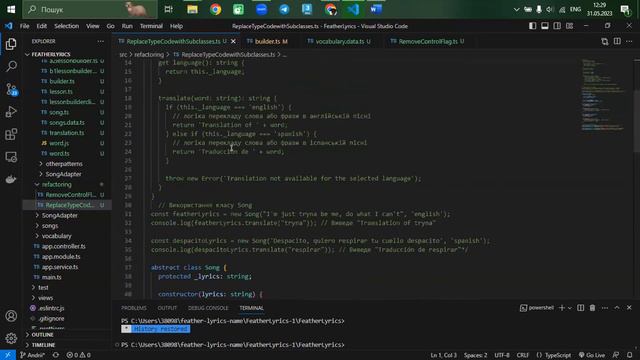Open Remote Explorer view
This screenshot has width=640, height=360.
coord(11,157)
